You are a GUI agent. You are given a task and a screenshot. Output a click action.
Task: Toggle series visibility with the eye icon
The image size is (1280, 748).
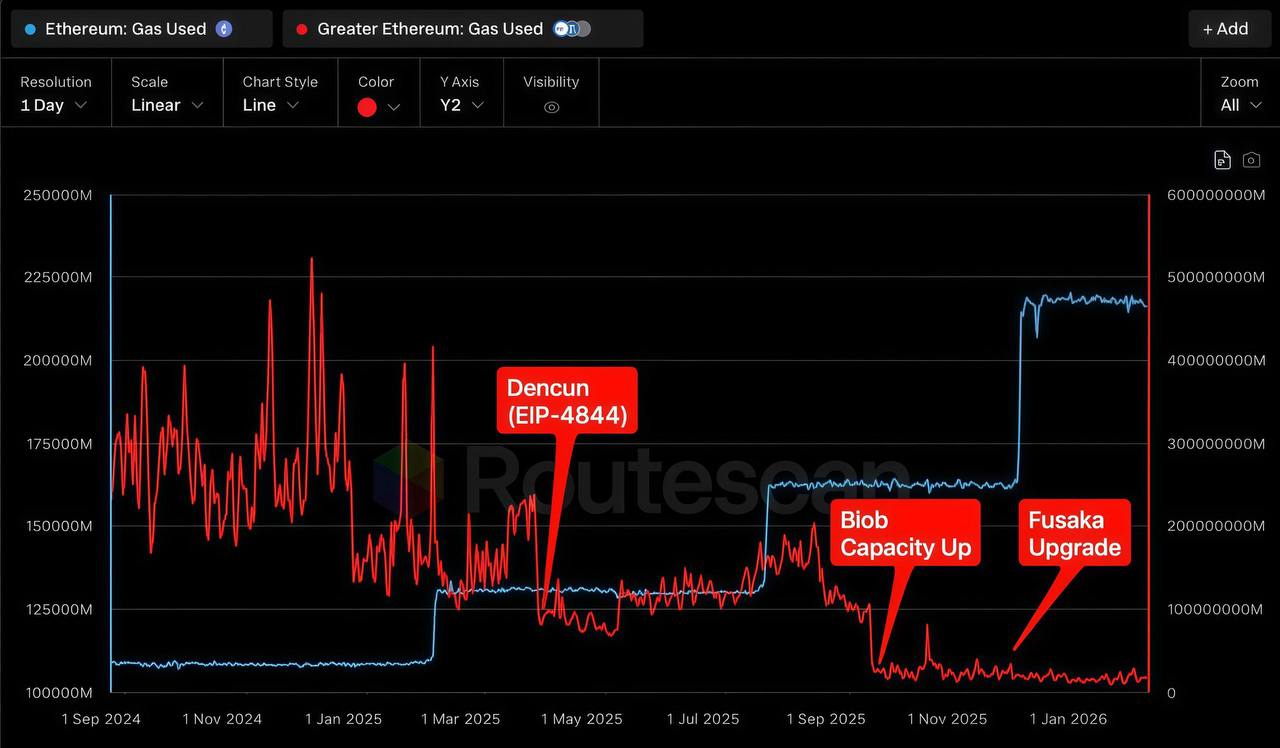(x=551, y=106)
